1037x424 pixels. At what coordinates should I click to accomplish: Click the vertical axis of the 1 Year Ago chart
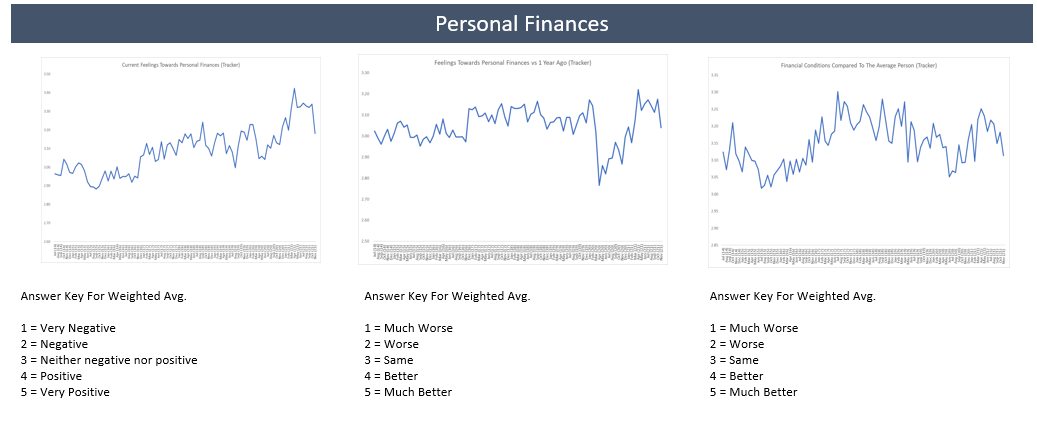pos(366,157)
